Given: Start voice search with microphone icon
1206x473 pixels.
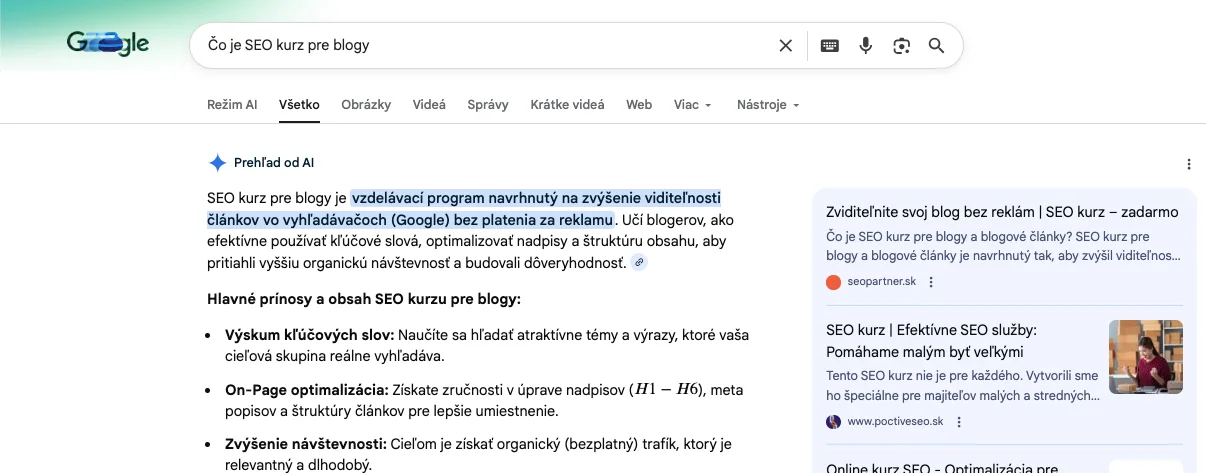Looking at the screenshot, I should (866, 45).
